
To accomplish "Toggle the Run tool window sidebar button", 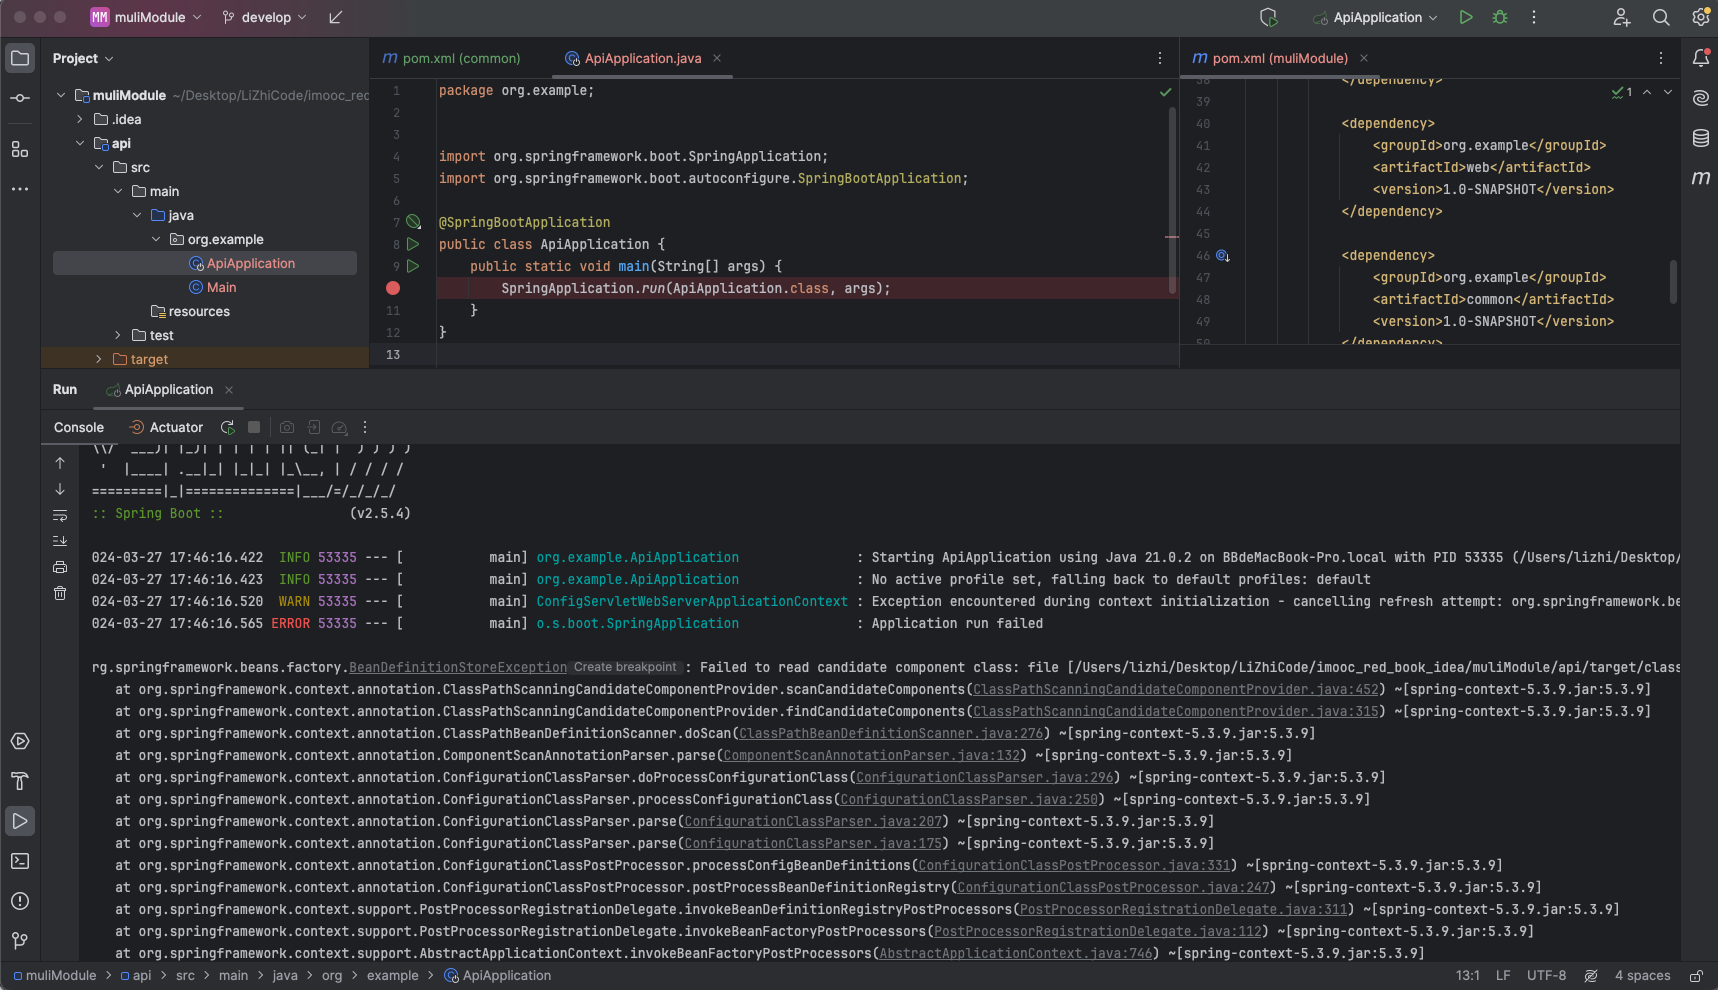I will pyautogui.click(x=20, y=821).
